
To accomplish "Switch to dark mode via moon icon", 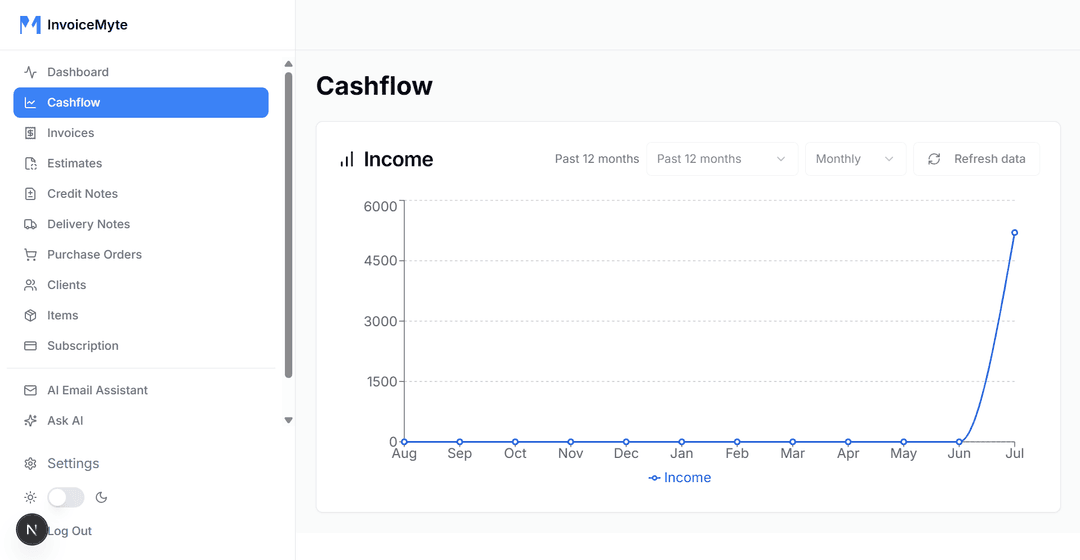I will [x=101, y=497].
